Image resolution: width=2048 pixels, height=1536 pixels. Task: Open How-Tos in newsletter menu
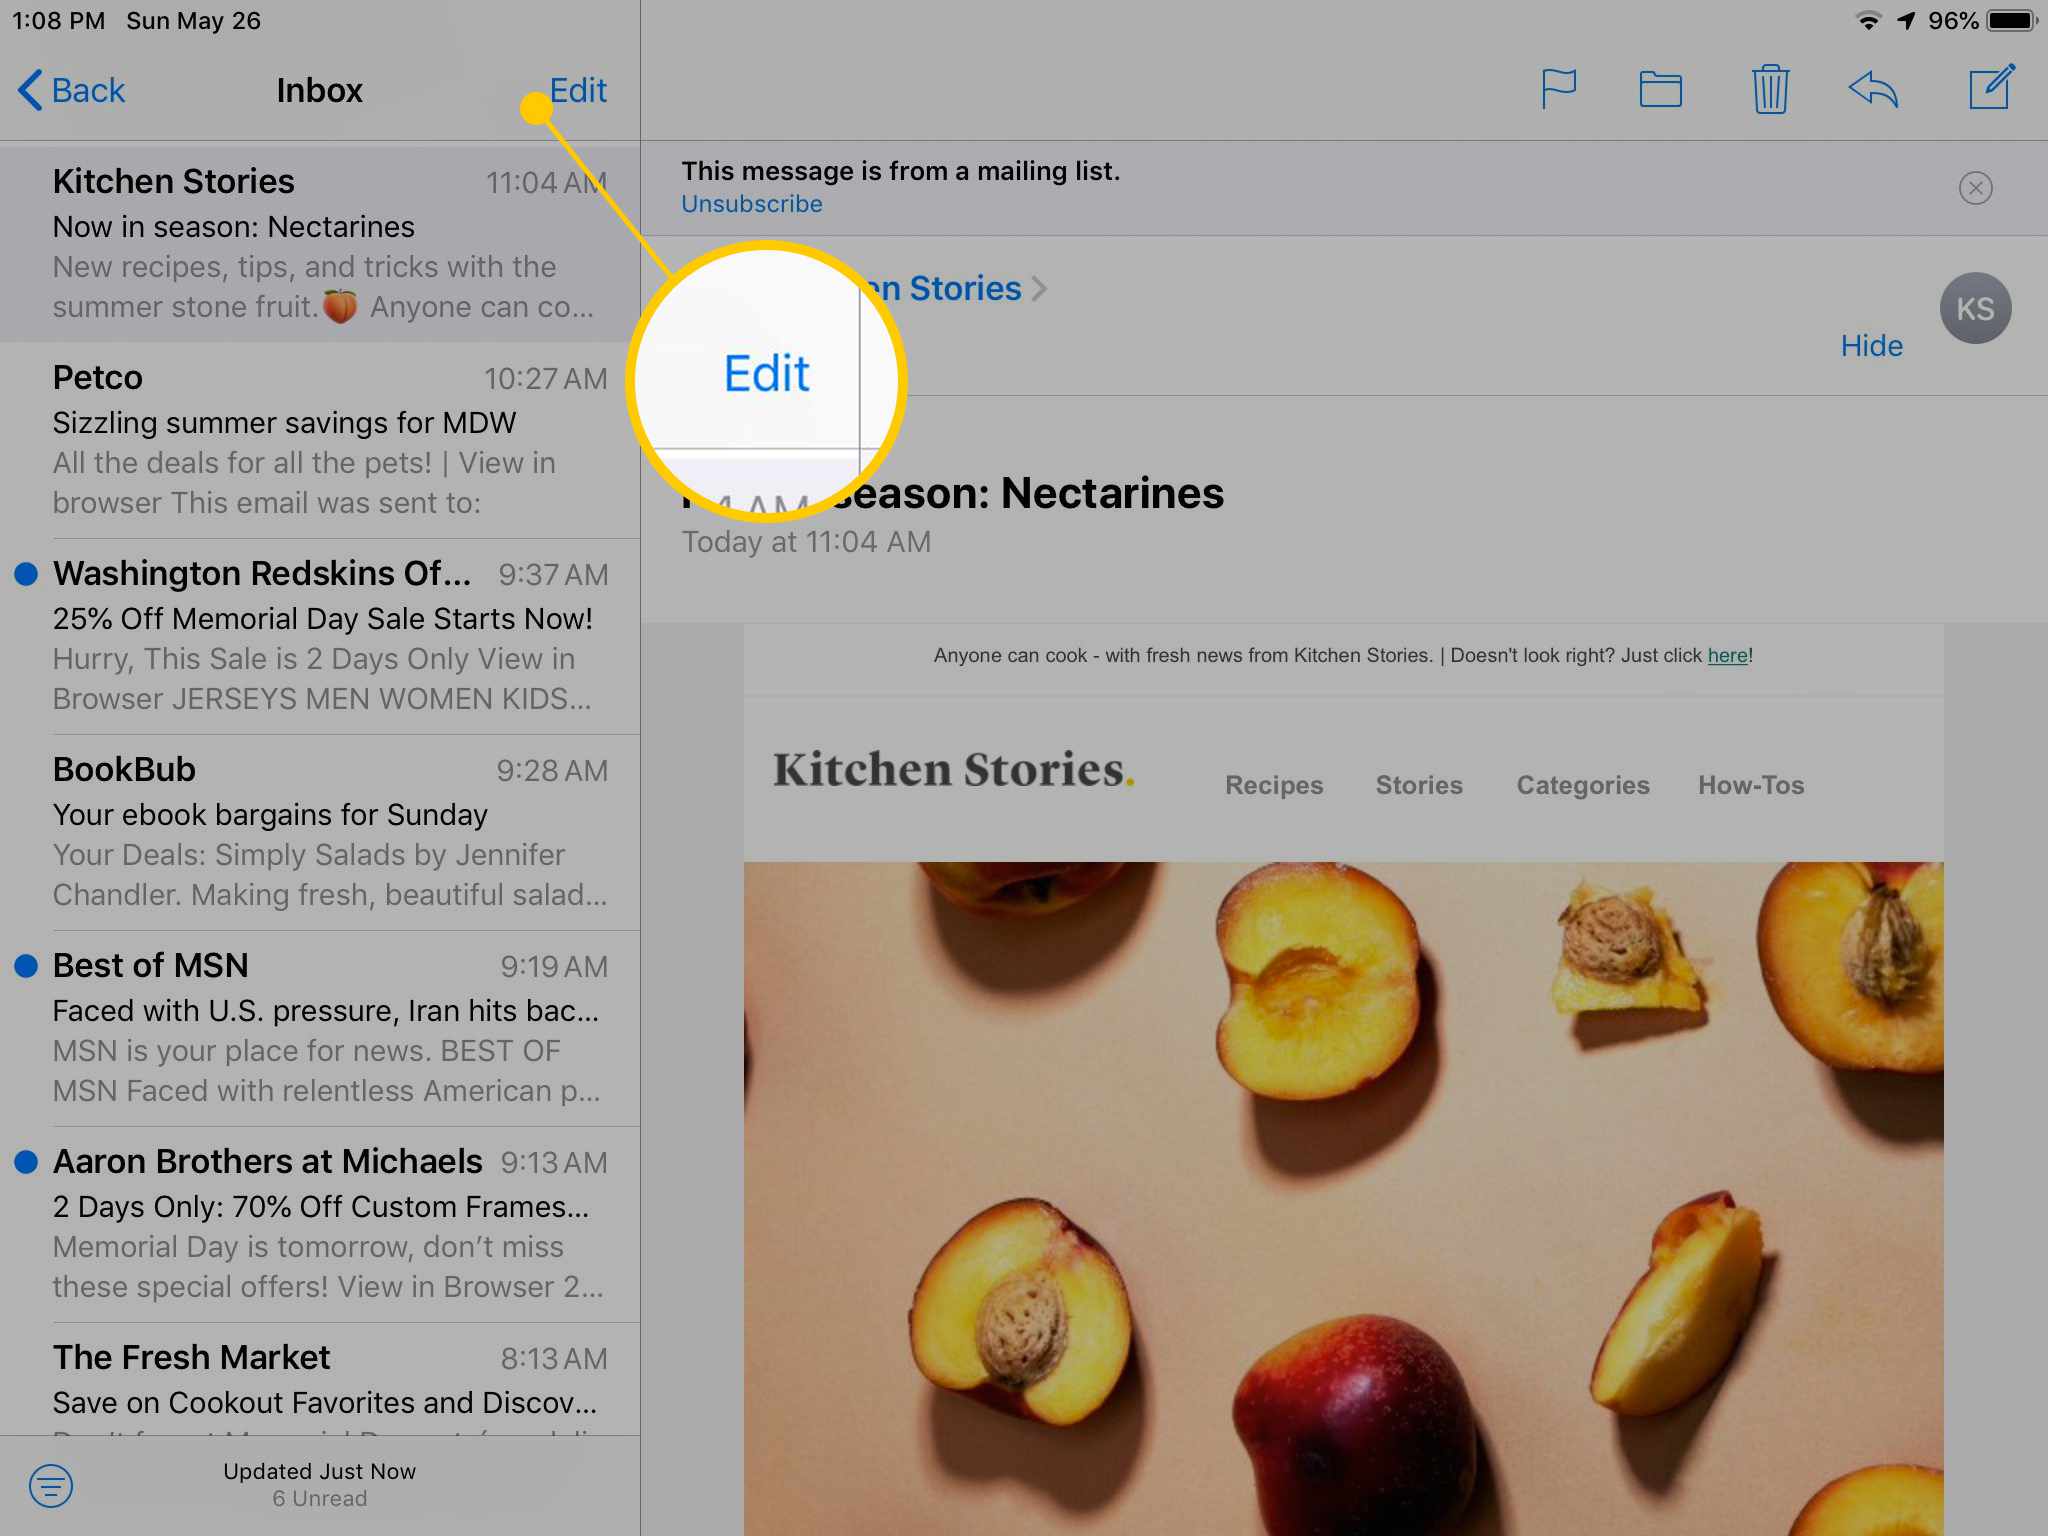[1750, 785]
